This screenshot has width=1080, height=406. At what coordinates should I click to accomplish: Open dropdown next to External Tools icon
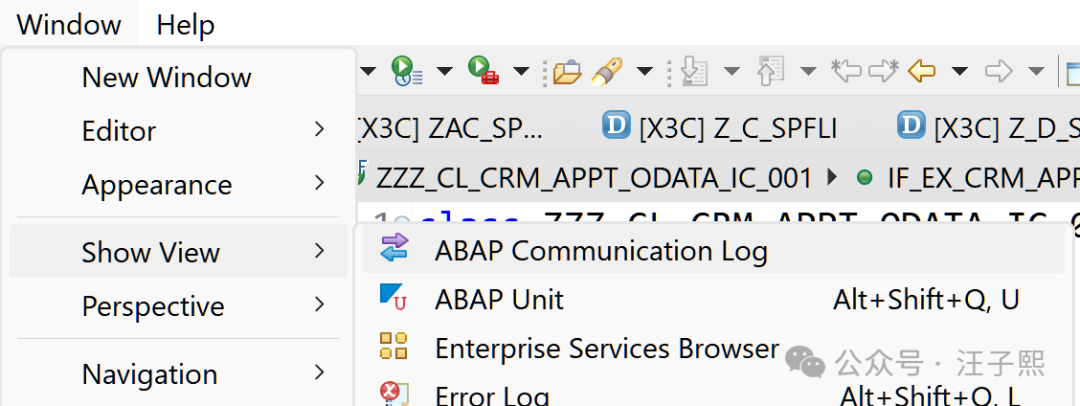tap(521, 70)
